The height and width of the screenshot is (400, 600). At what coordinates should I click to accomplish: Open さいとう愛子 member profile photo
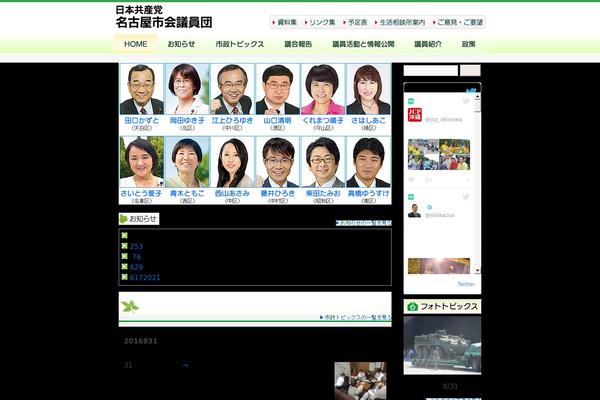click(x=142, y=162)
